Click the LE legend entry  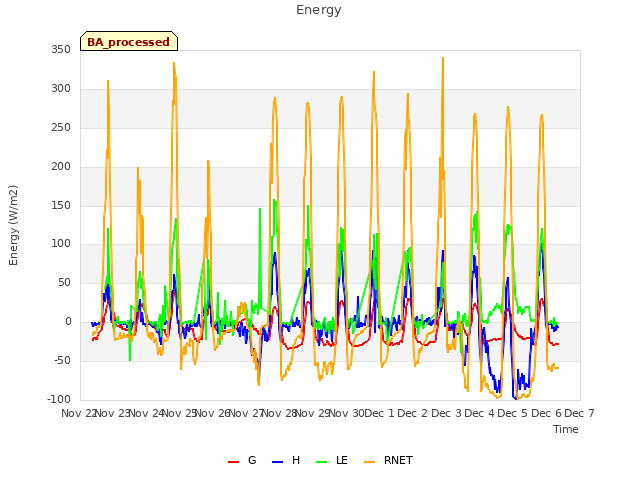coord(332,460)
